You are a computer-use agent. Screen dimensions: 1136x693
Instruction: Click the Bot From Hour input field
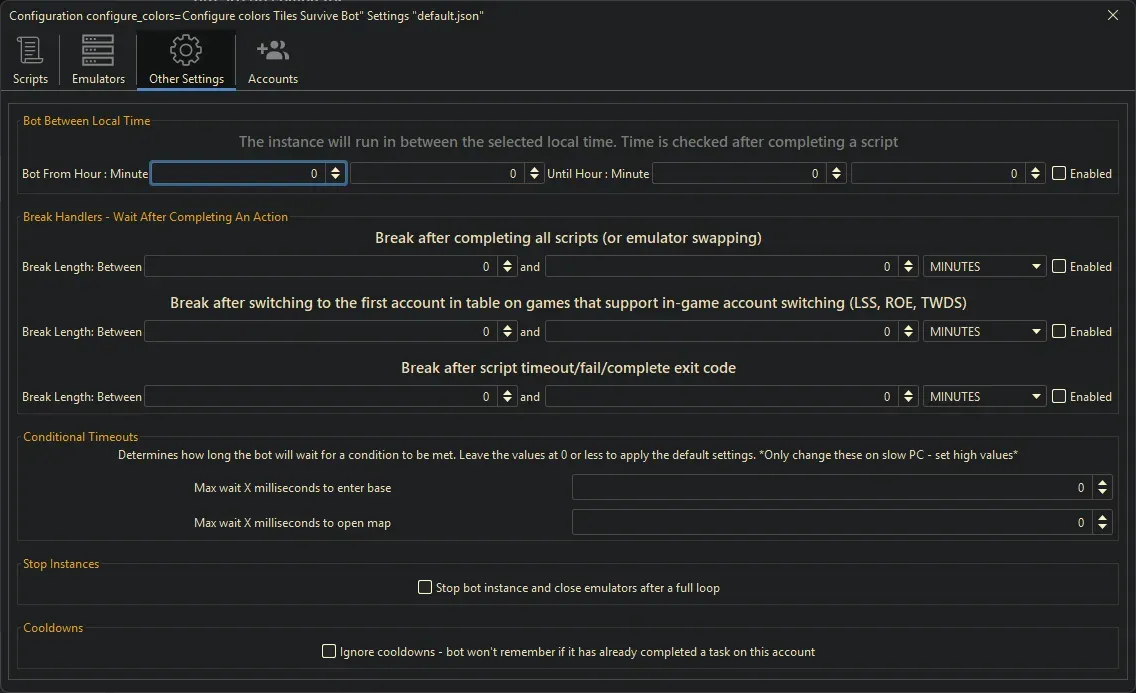click(x=238, y=174)
